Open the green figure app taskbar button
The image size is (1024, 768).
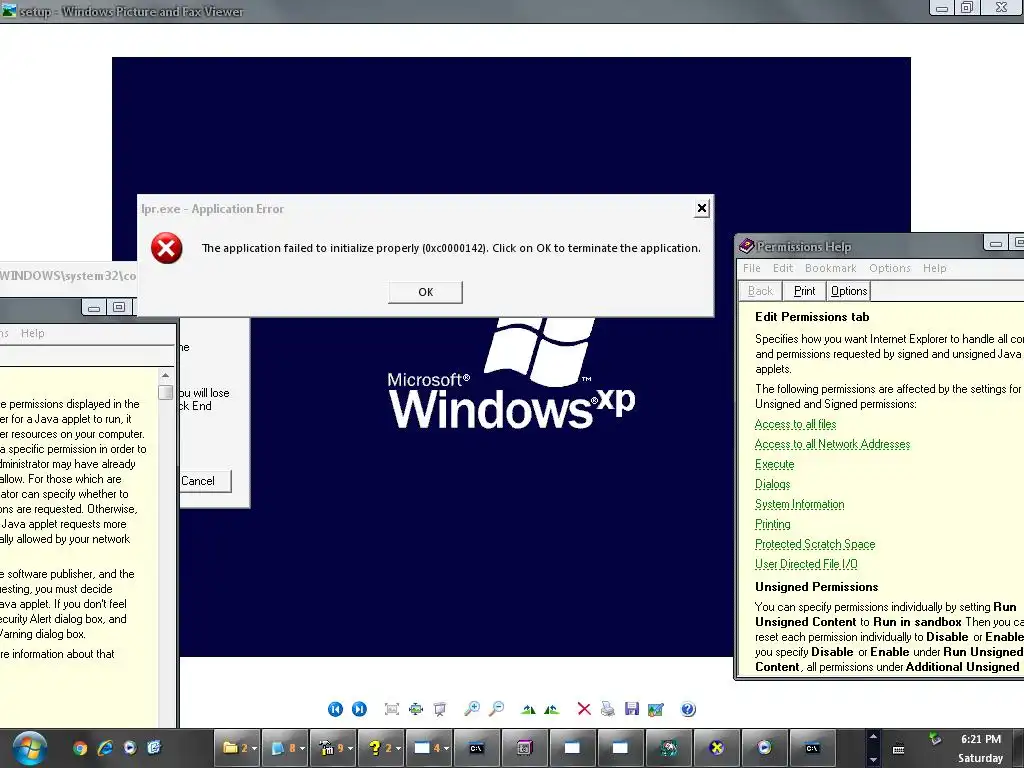[x=668, y=748]
